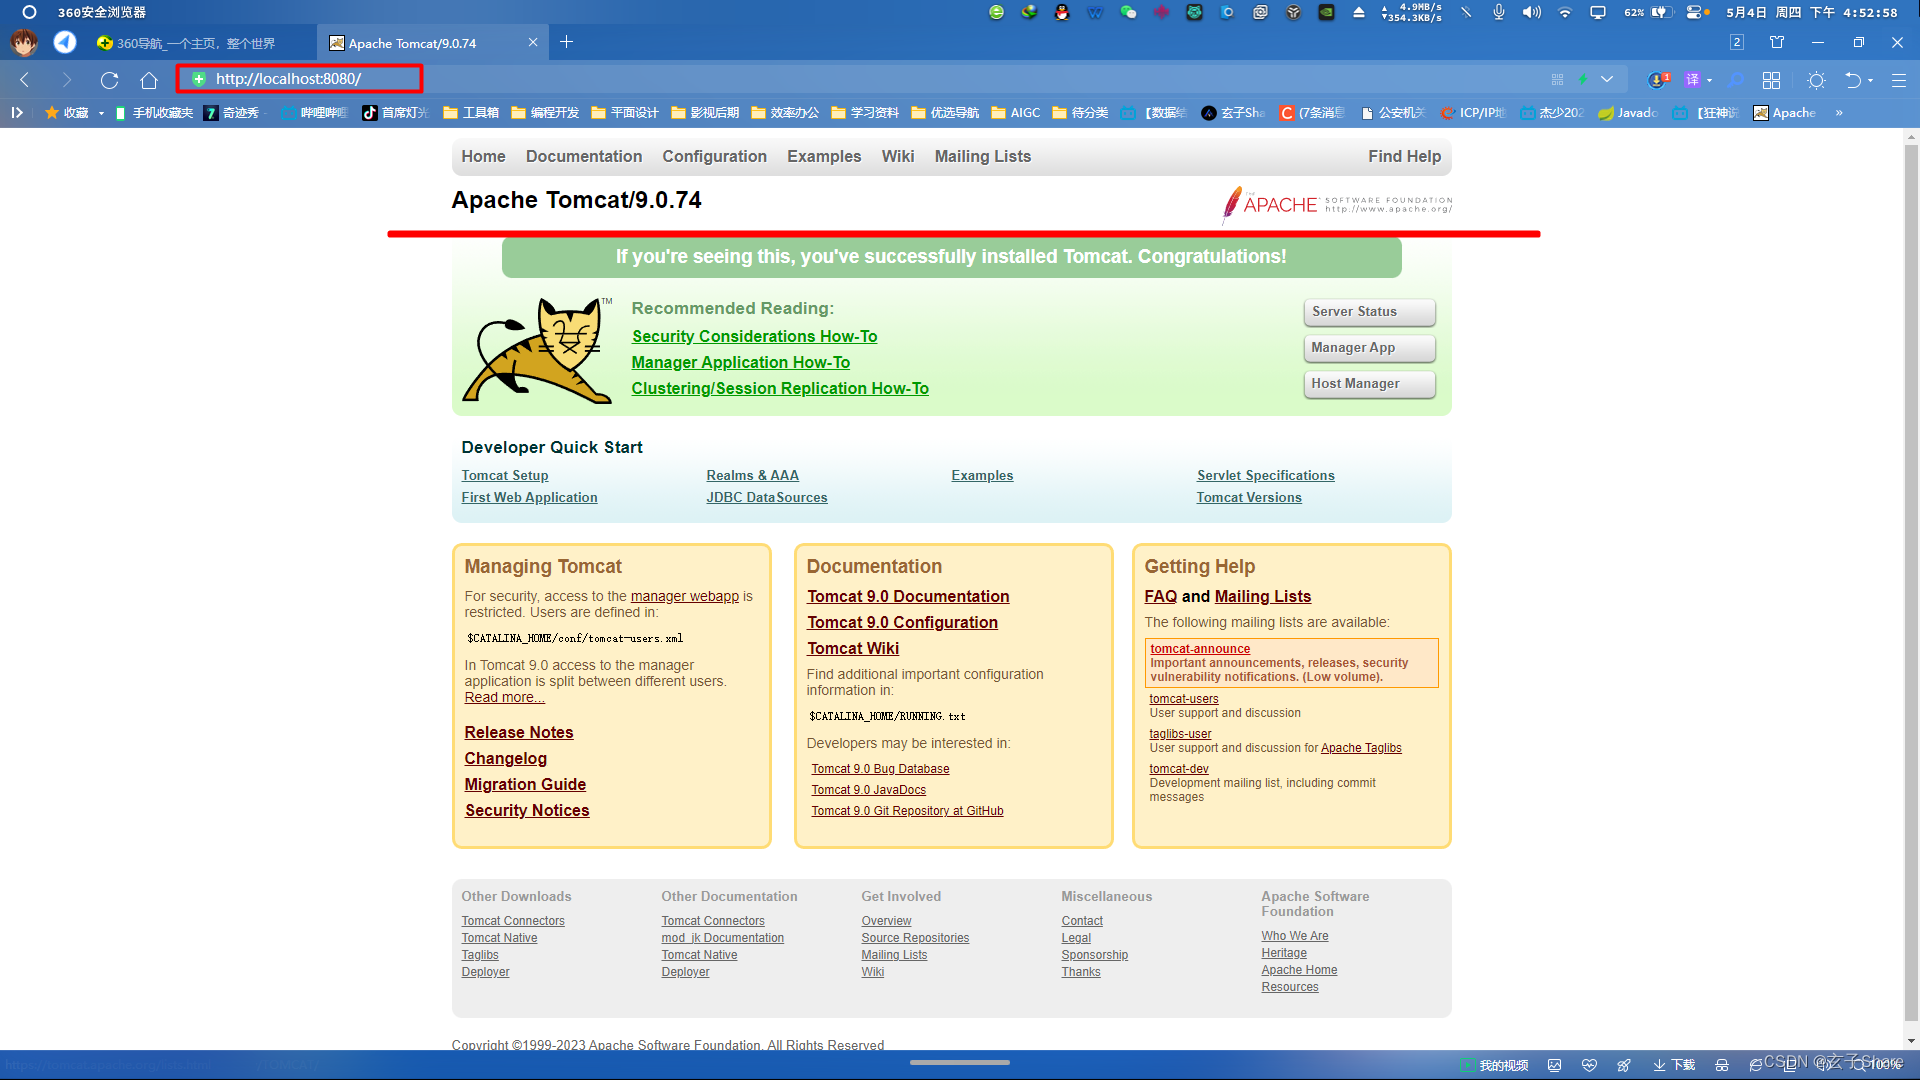Open the 学习资料 bookmark folder
The height and width of the screenshot is (1080, 1920).
pos(865,113)
